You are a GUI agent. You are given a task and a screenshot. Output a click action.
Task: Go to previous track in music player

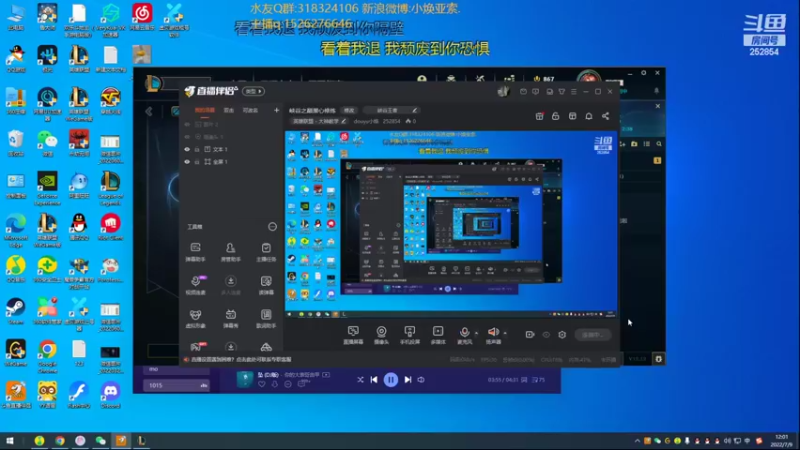tap(374, 380)
